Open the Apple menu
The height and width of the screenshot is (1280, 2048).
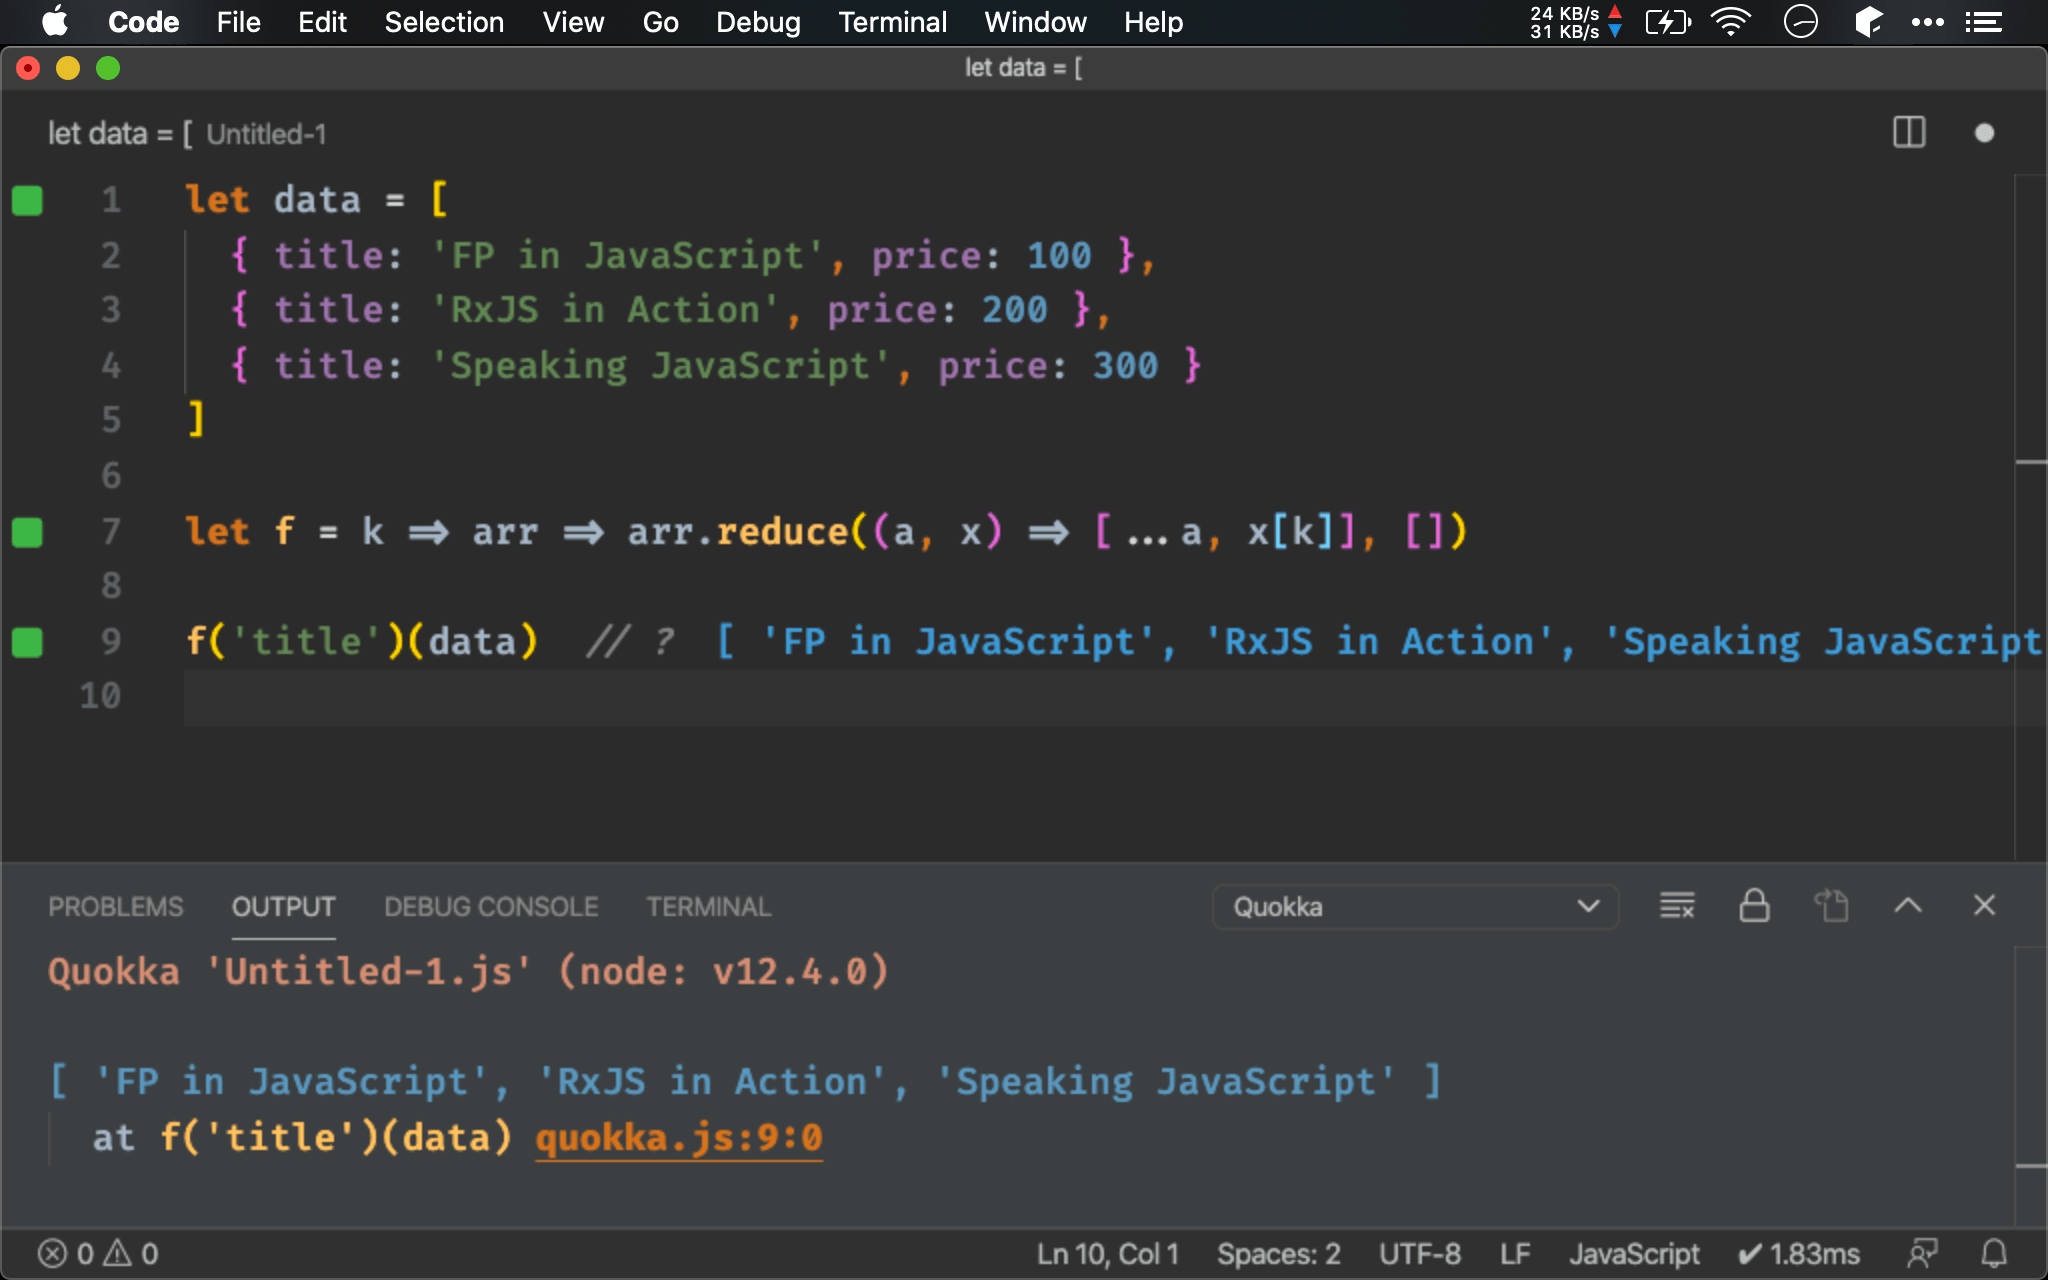[55, 22]
